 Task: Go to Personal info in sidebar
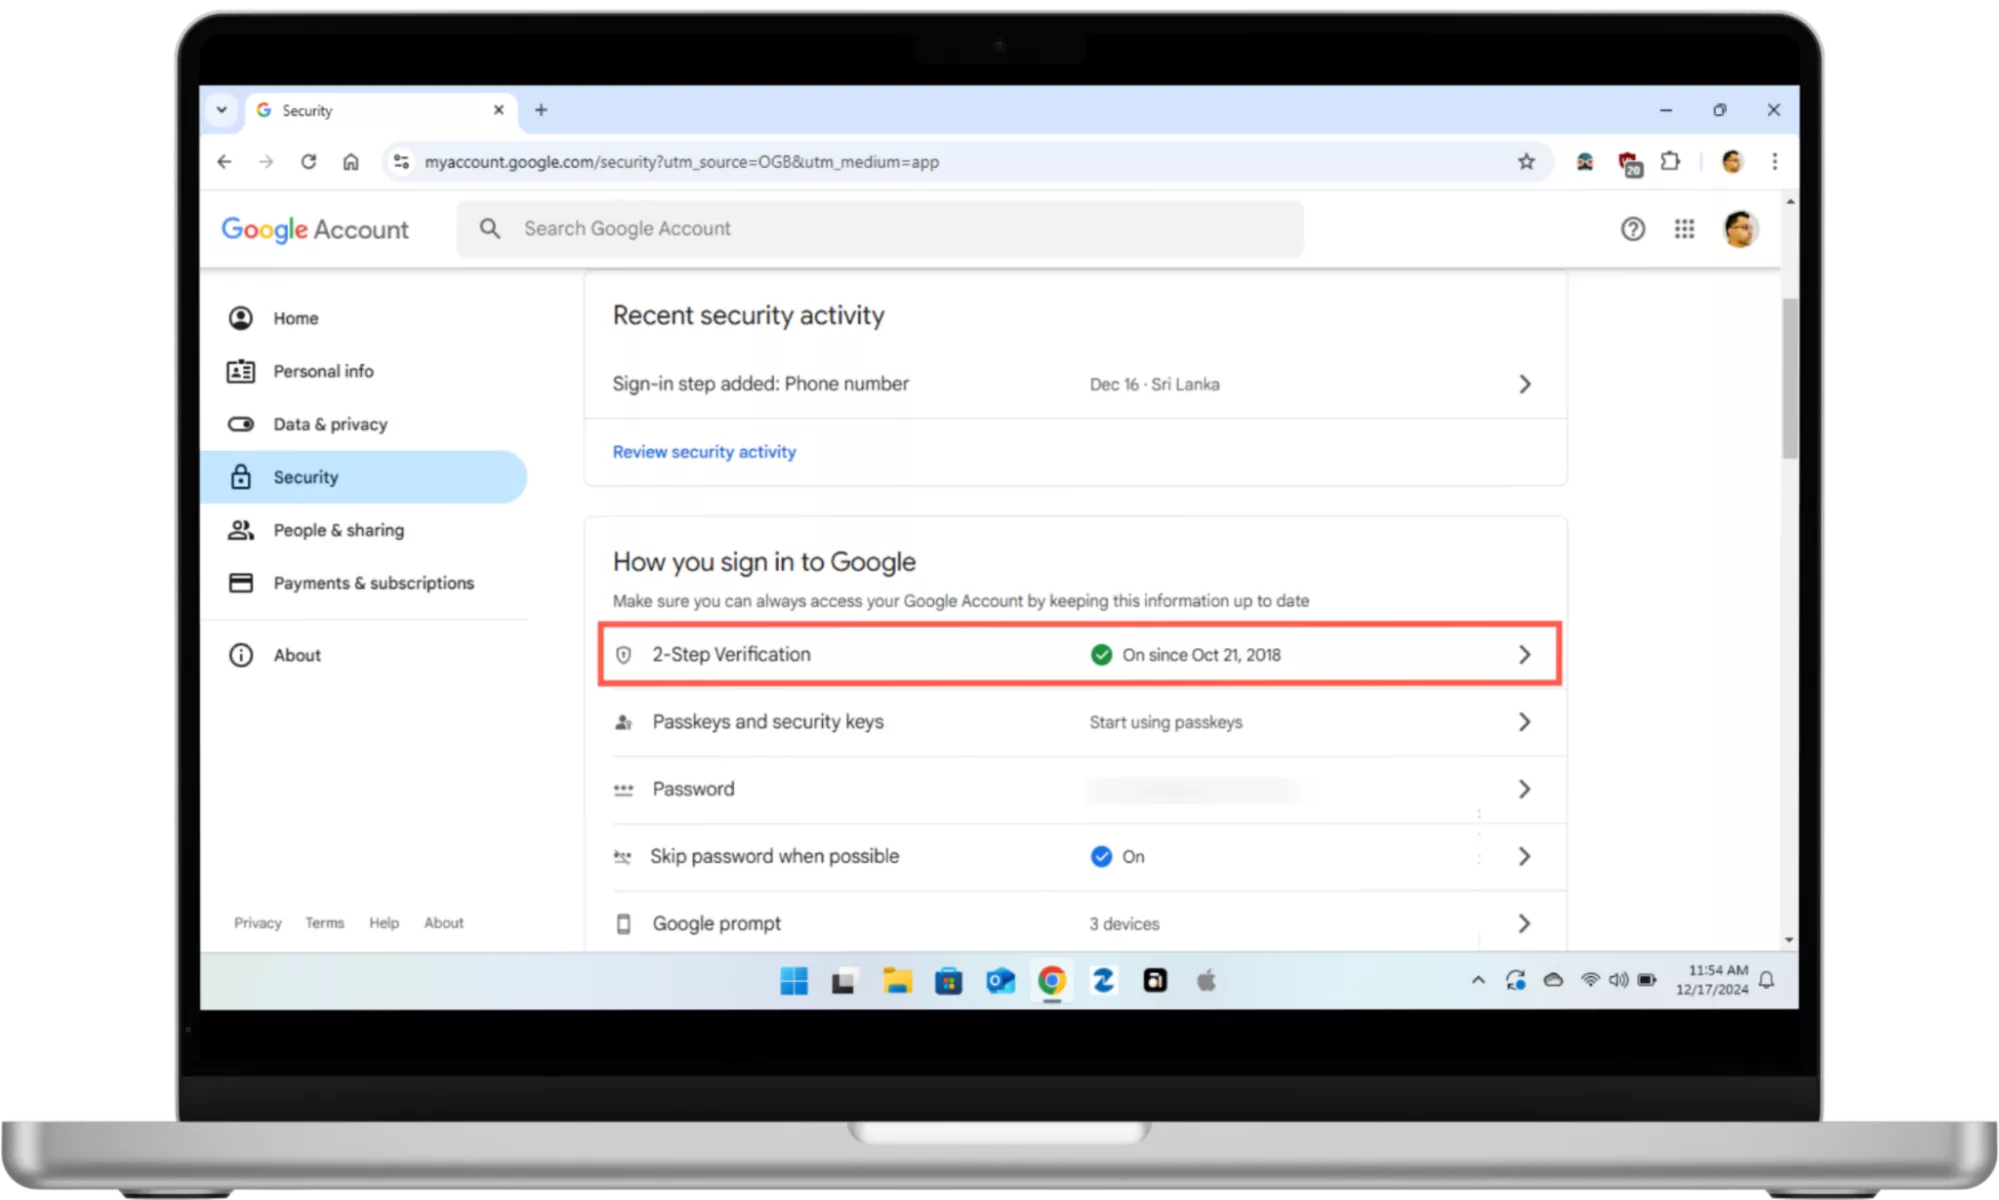pyautogui.click(x=323, y=371)
